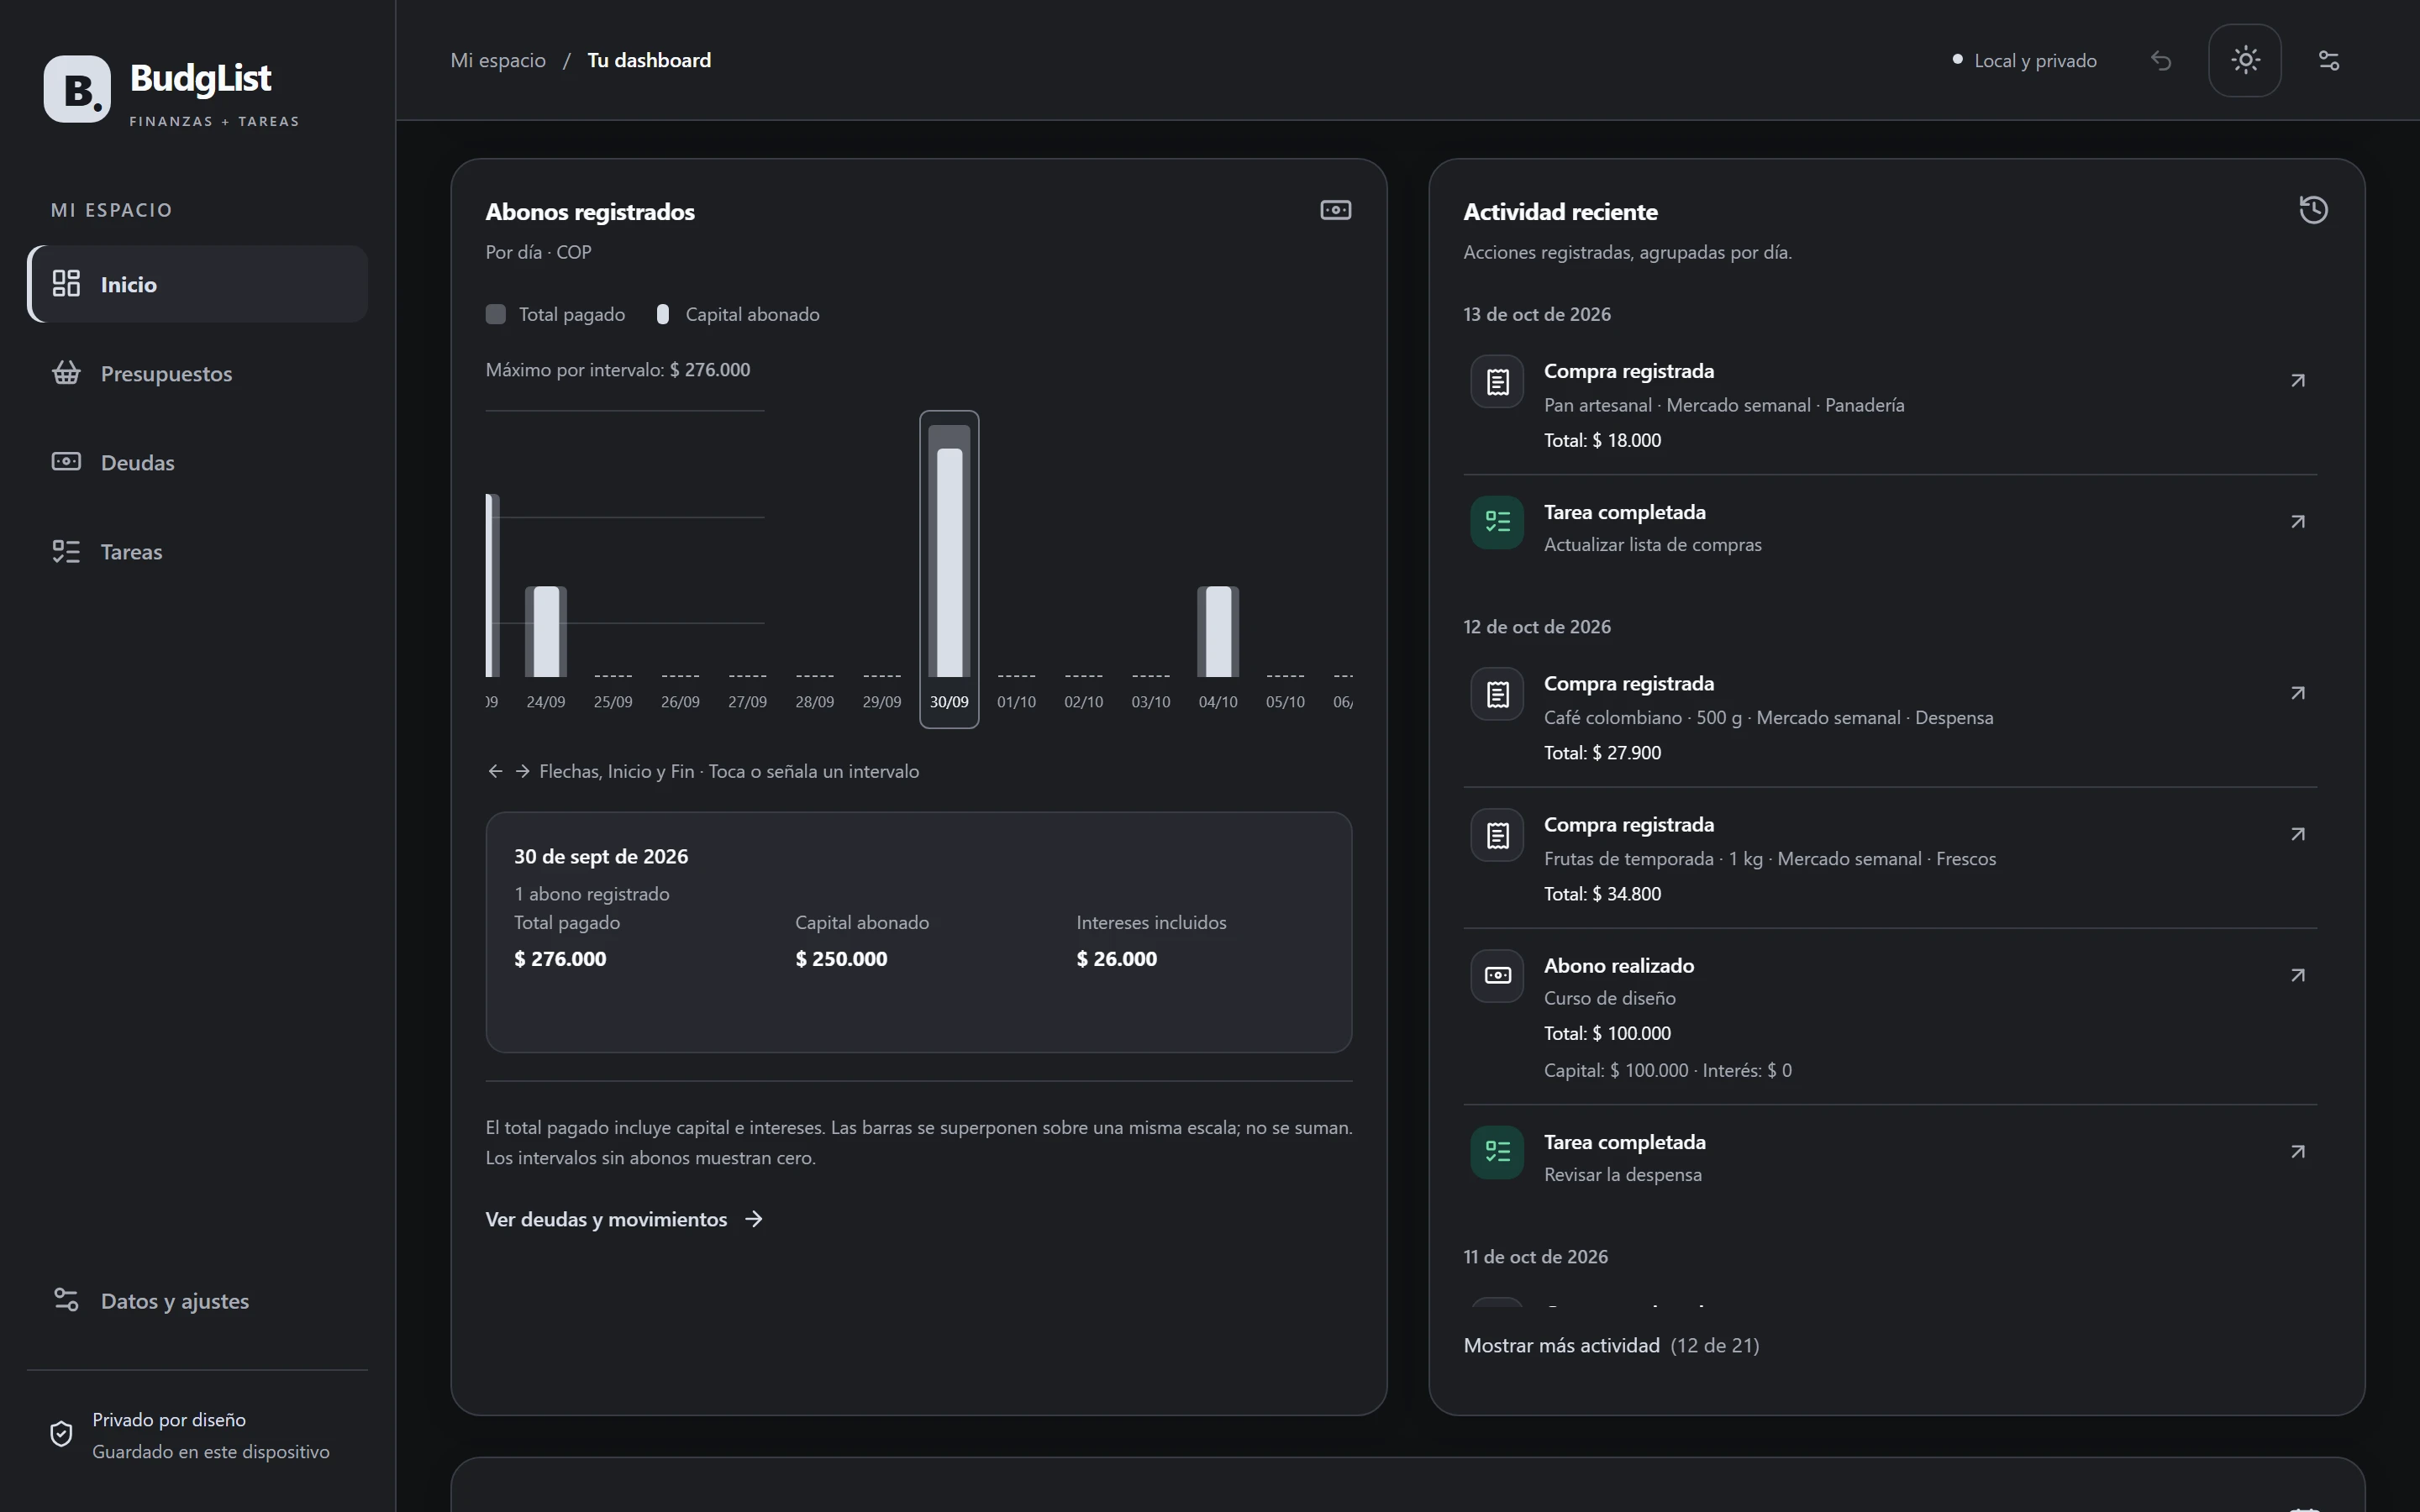Go to Presupuestos section
This screenshot has height=1512, width=2420.
[198, 373]
